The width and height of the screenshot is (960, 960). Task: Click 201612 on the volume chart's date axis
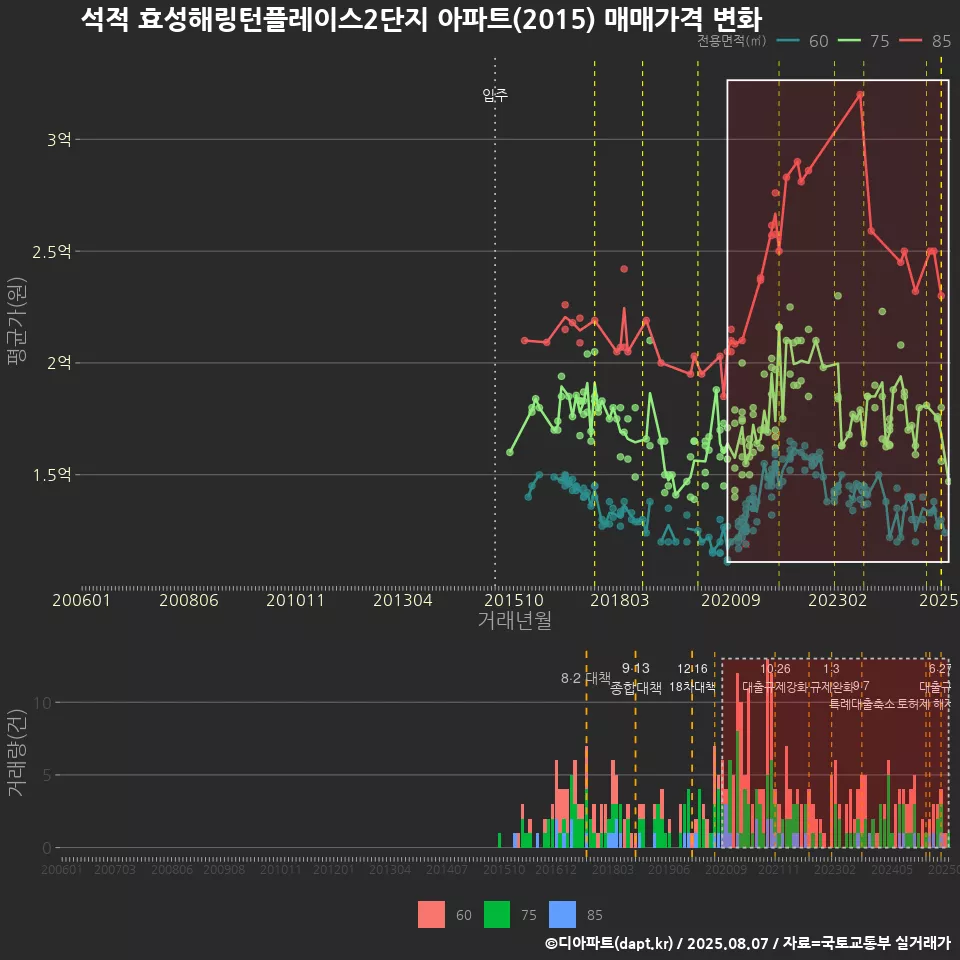point(556,869)
